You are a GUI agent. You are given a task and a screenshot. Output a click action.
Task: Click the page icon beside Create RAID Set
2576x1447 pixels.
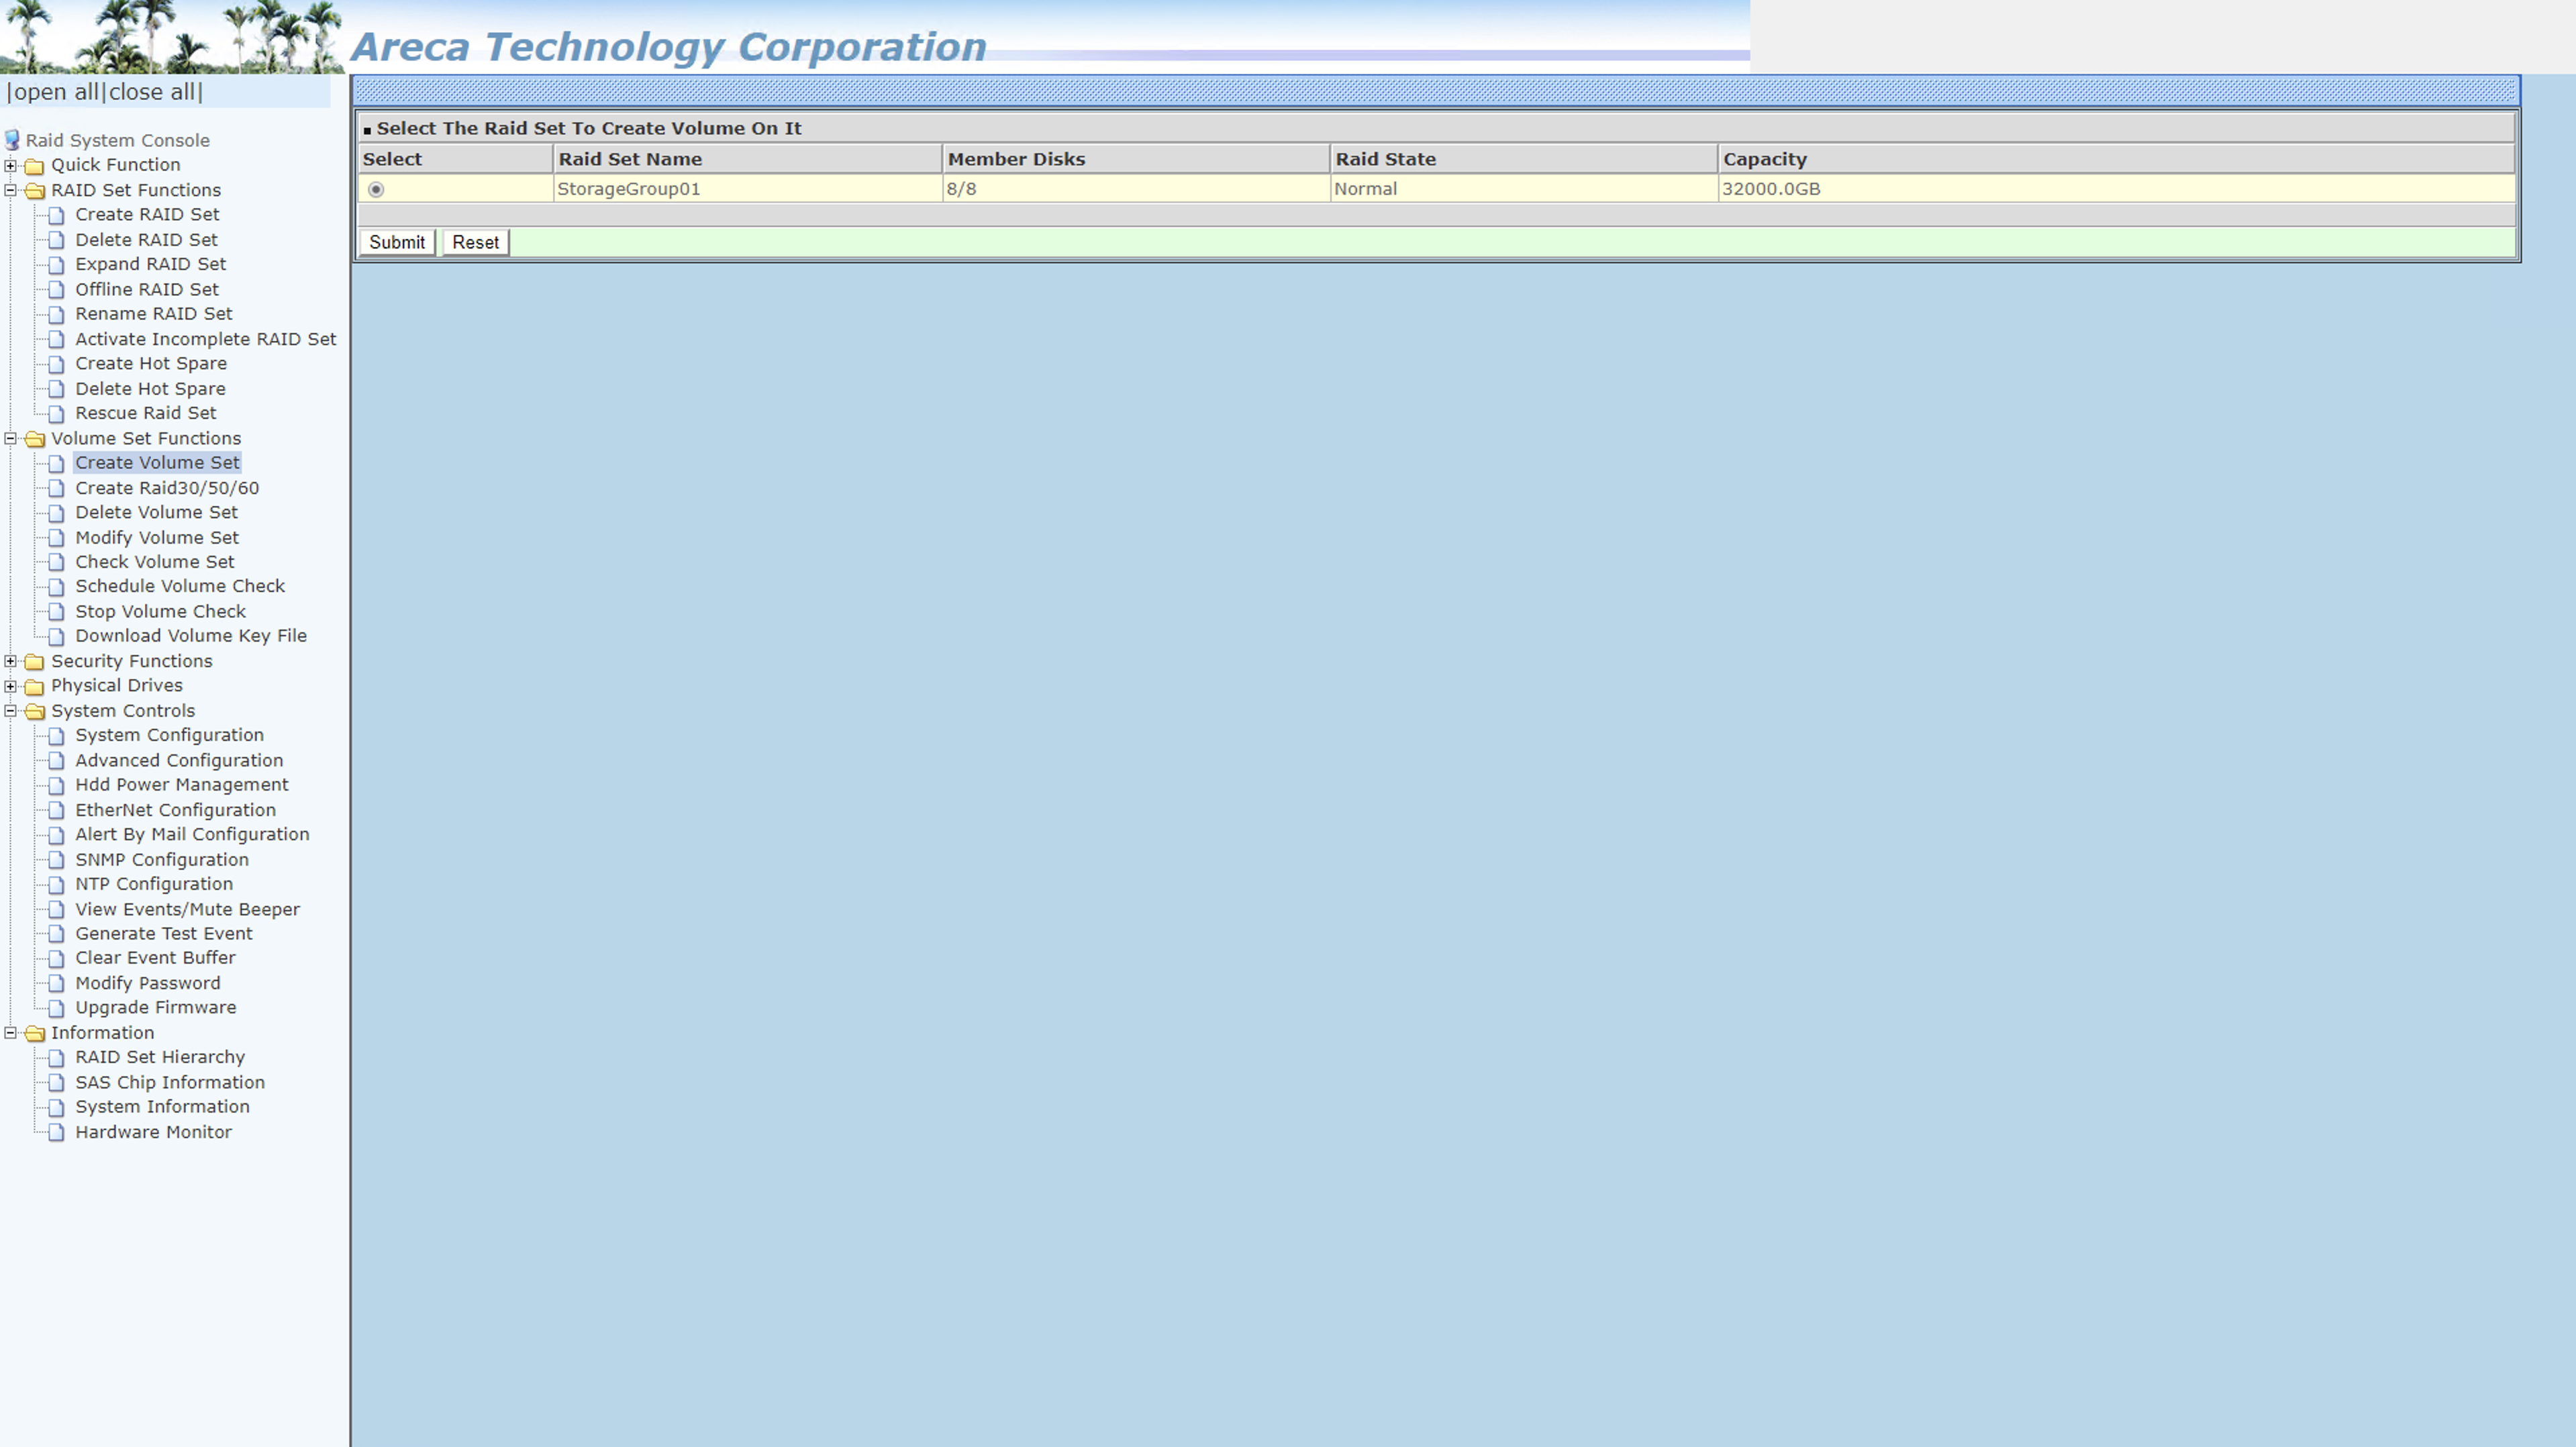[57, 215]
